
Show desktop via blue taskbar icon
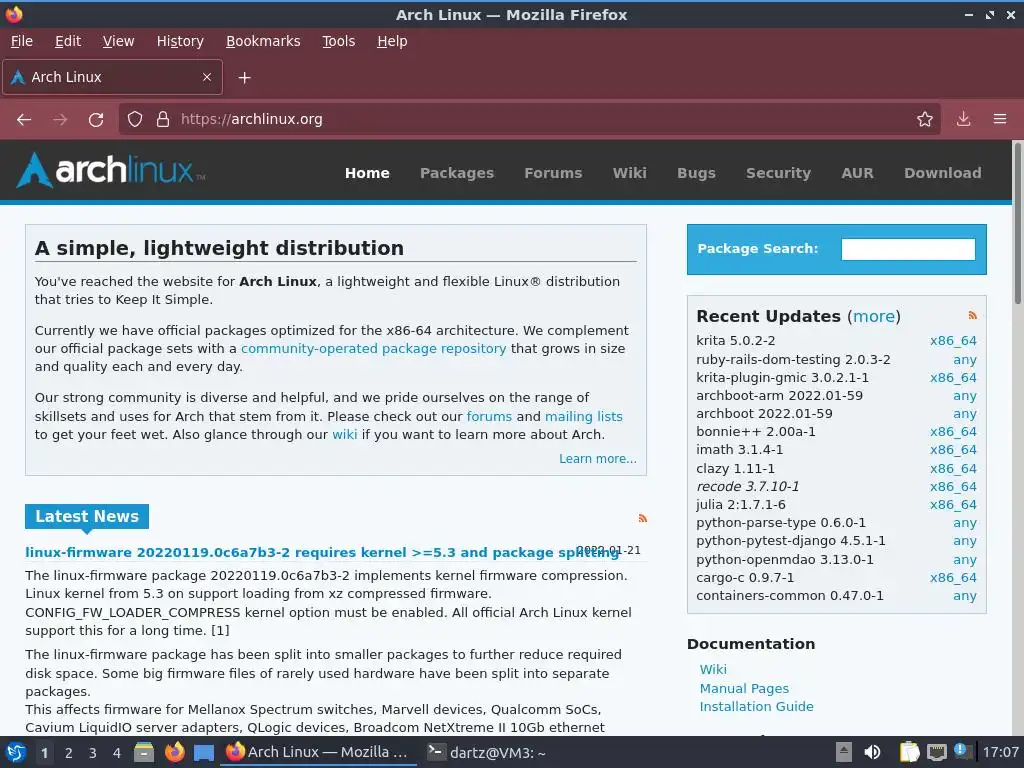coord(204,753)
